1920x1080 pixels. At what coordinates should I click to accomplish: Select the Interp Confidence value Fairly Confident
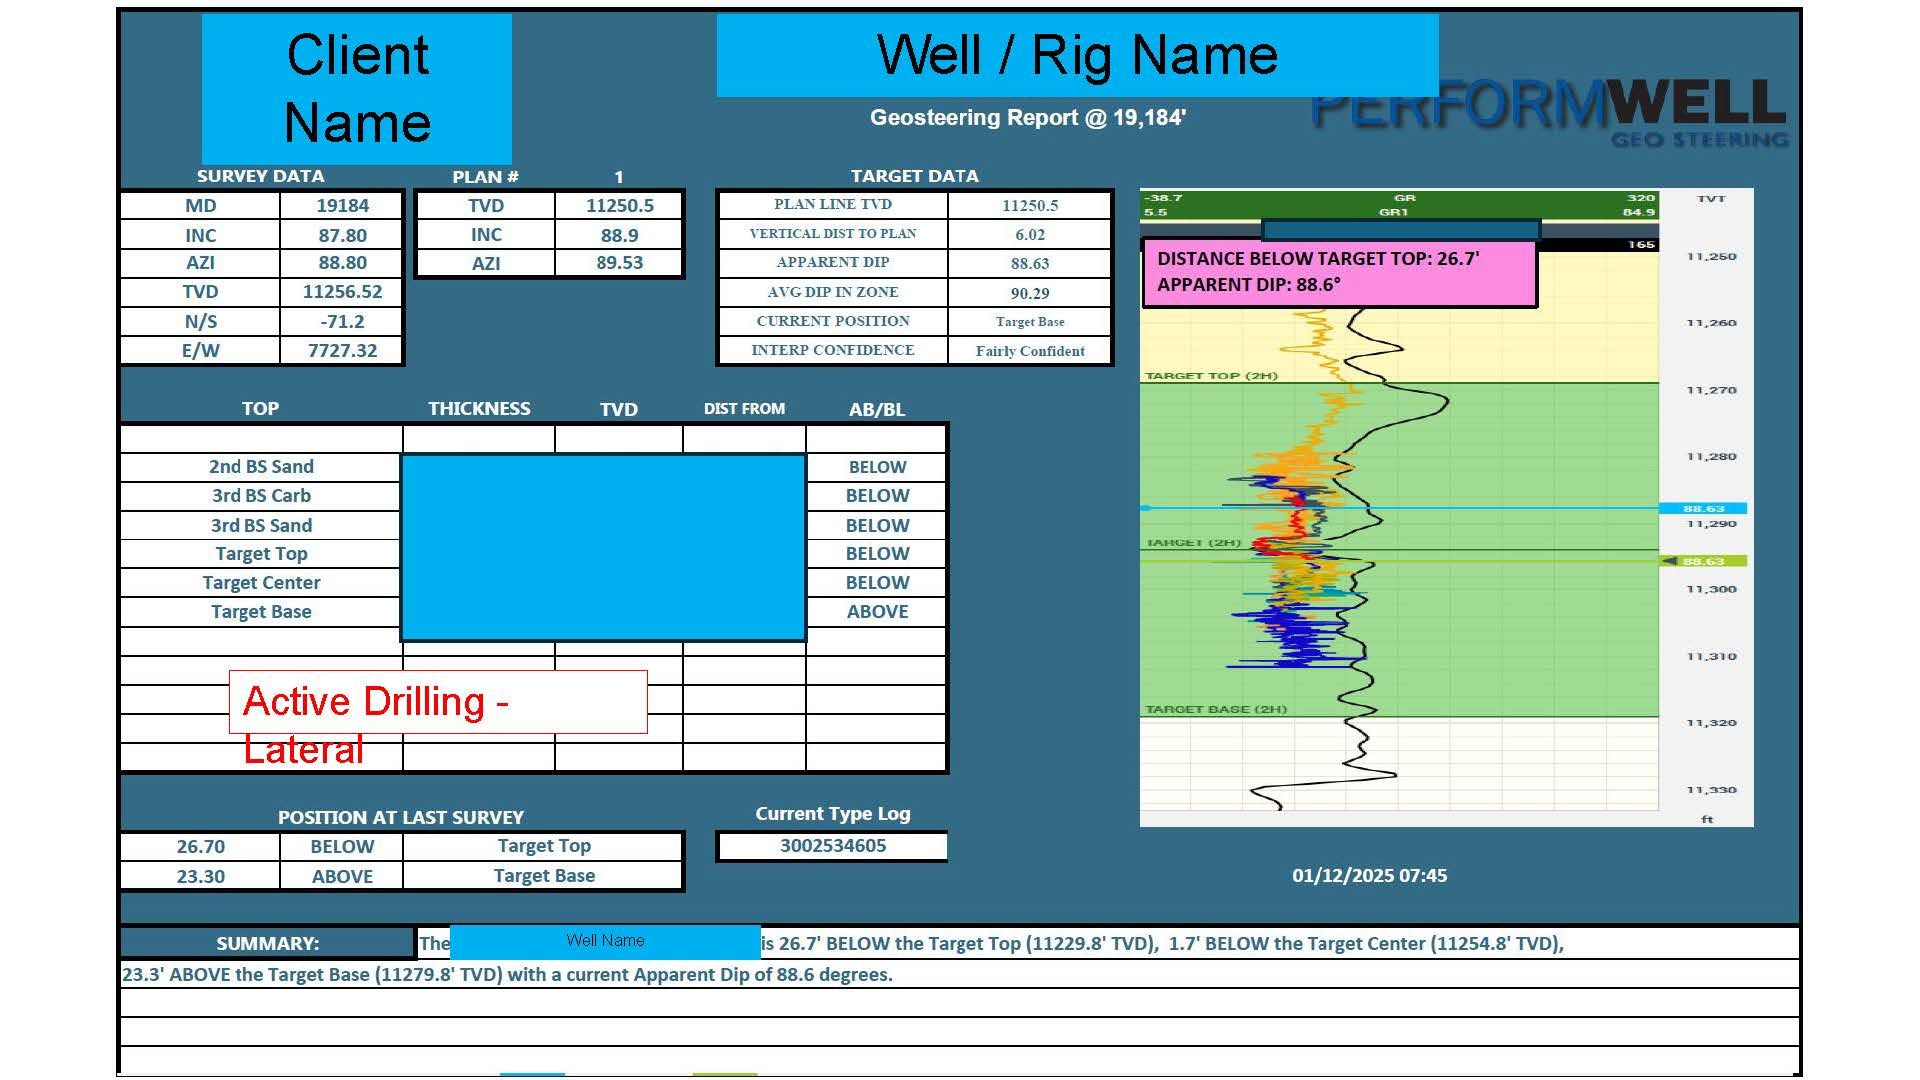click(1029, 351)
